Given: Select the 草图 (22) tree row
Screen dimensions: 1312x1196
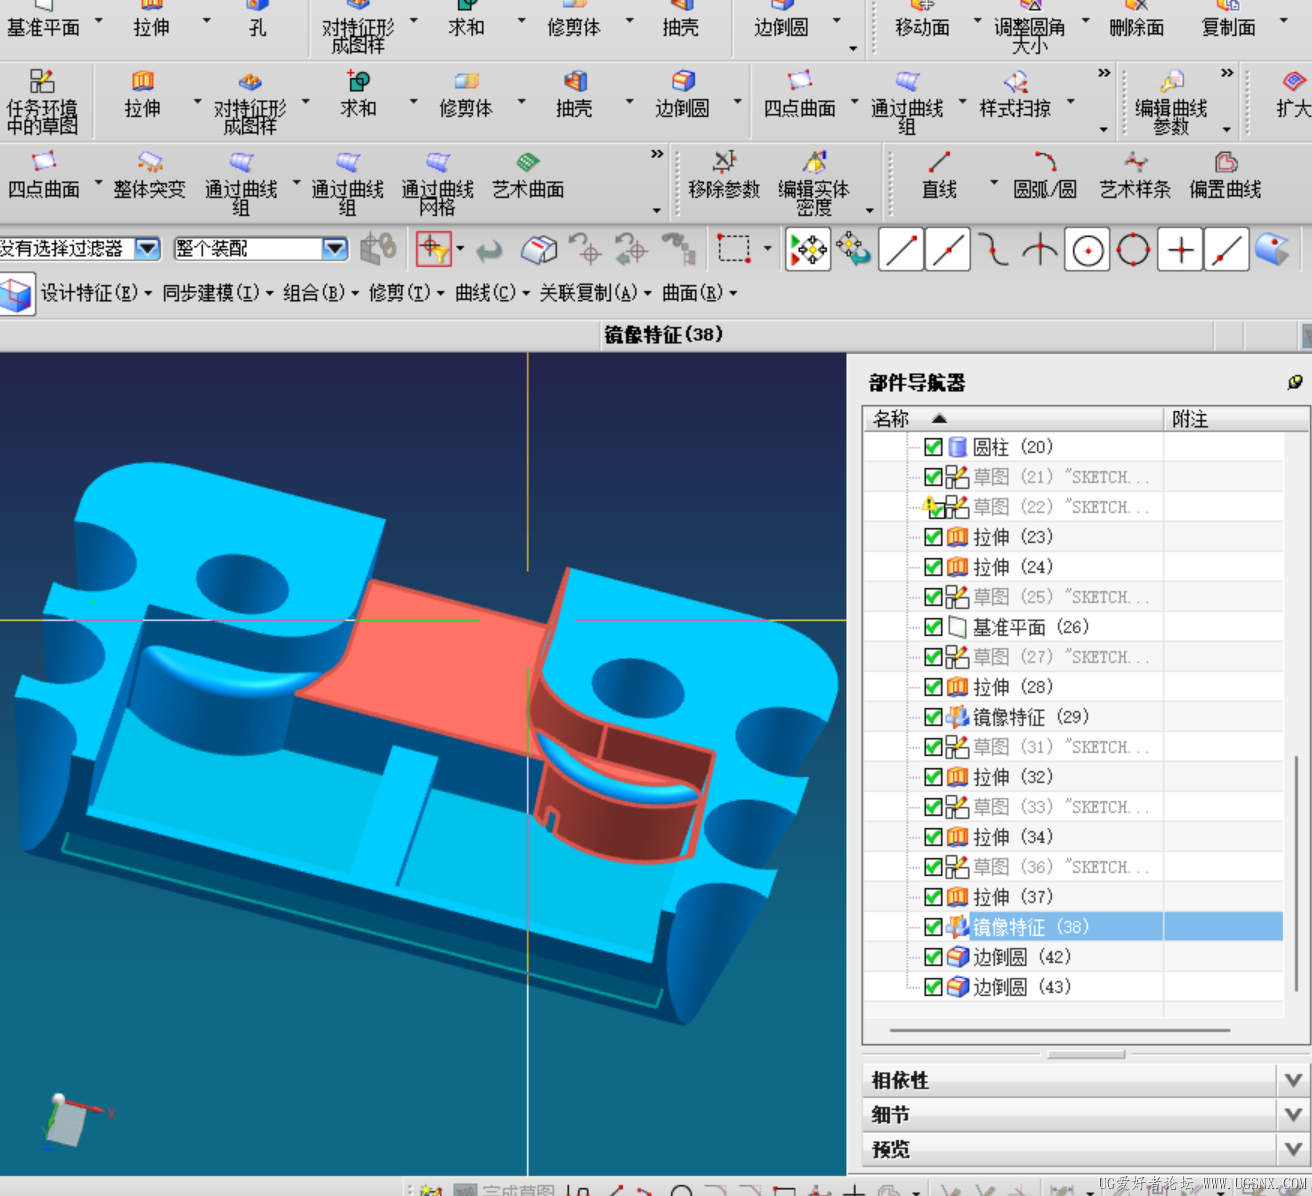Looking at the screenshot, I should (1073, 507).
